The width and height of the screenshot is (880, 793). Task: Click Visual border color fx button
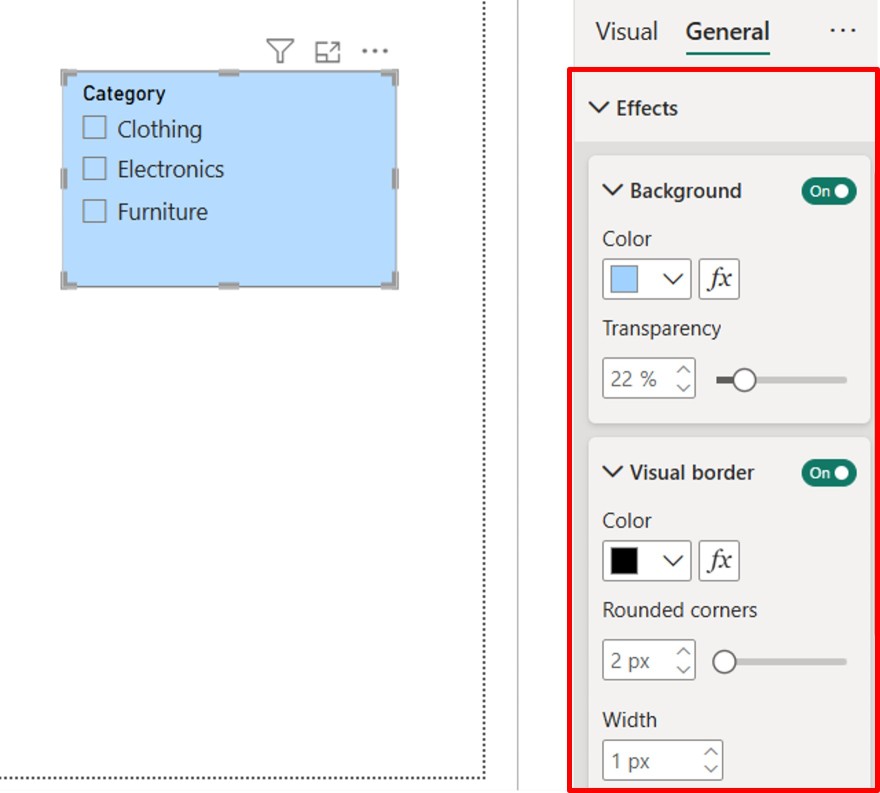[719, 561]
